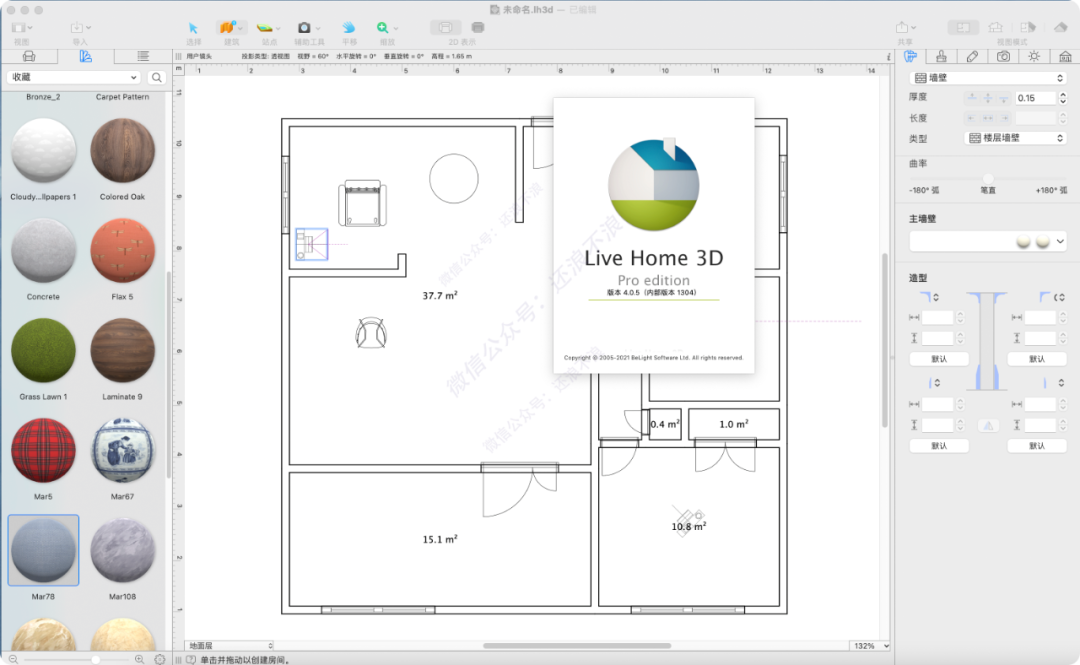Screen dimensions: 1080x665
Task: Activate the pan hand tool (平移)
Action: pyautogui.click(x=349, y=28)
